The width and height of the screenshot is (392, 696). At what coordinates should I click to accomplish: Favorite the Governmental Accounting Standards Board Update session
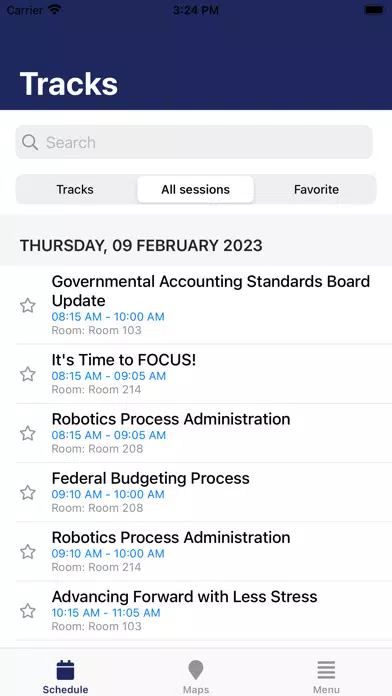point(28,305)
